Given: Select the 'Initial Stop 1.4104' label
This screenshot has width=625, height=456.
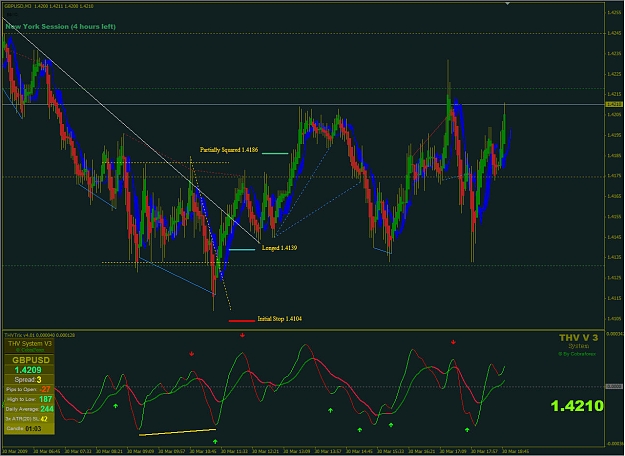Looking at the screenshot, I should coord(280,318).
